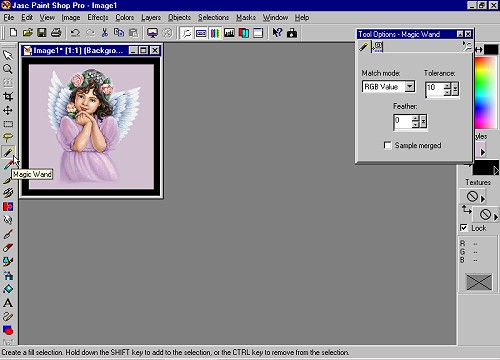Enable the Sample merged checkbox
The image size is (500, 360).
pos(387,145)
